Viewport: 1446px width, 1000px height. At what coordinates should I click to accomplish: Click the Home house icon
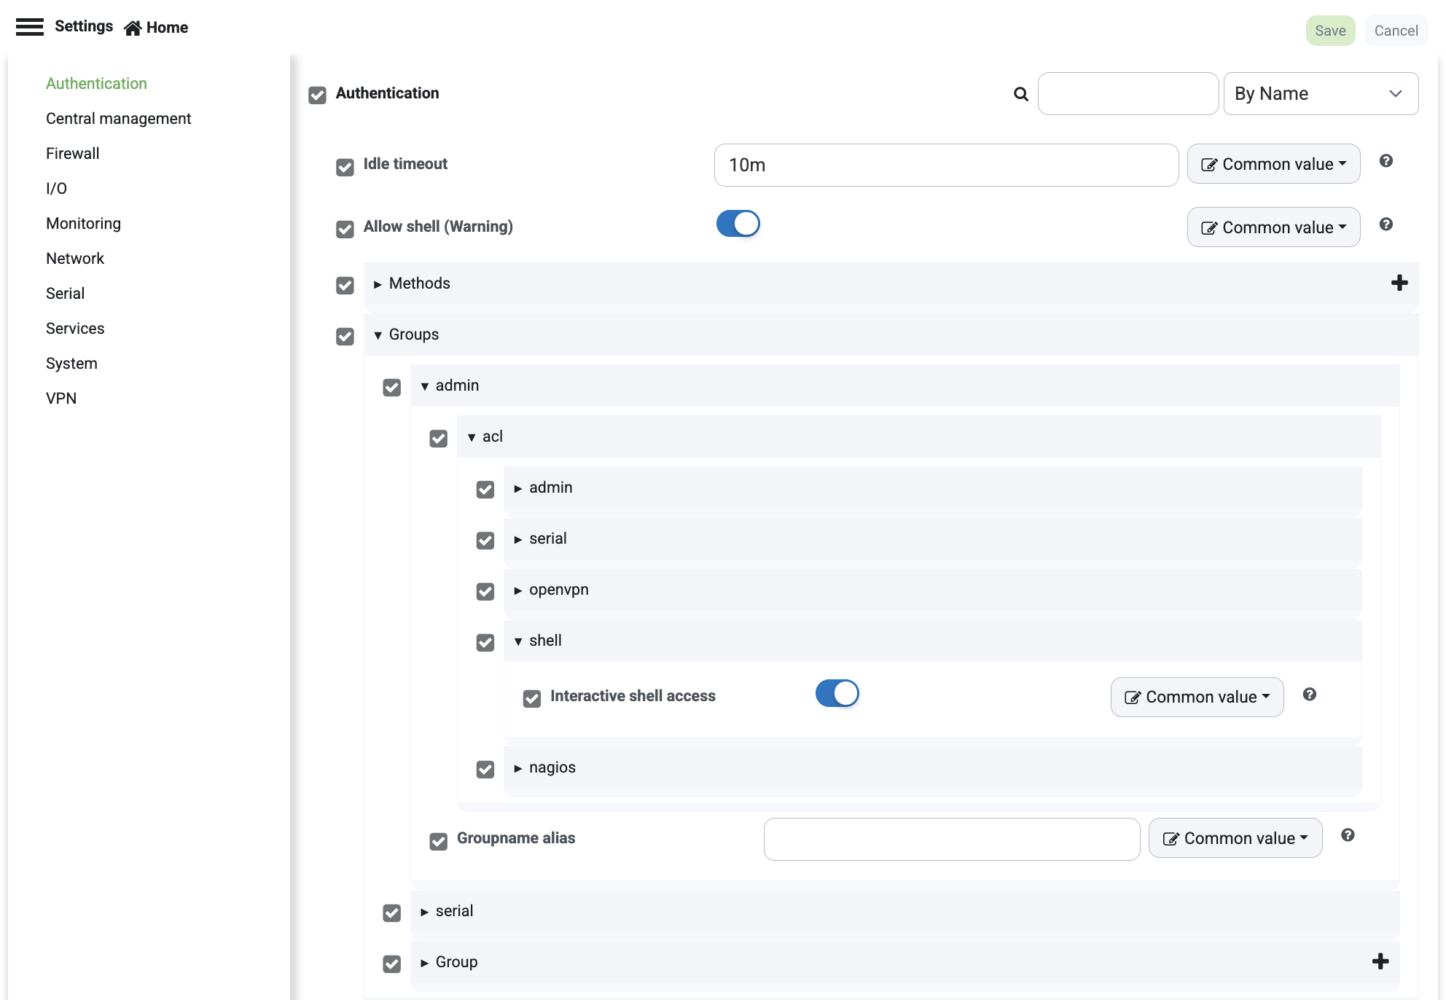tap(132, 28)
